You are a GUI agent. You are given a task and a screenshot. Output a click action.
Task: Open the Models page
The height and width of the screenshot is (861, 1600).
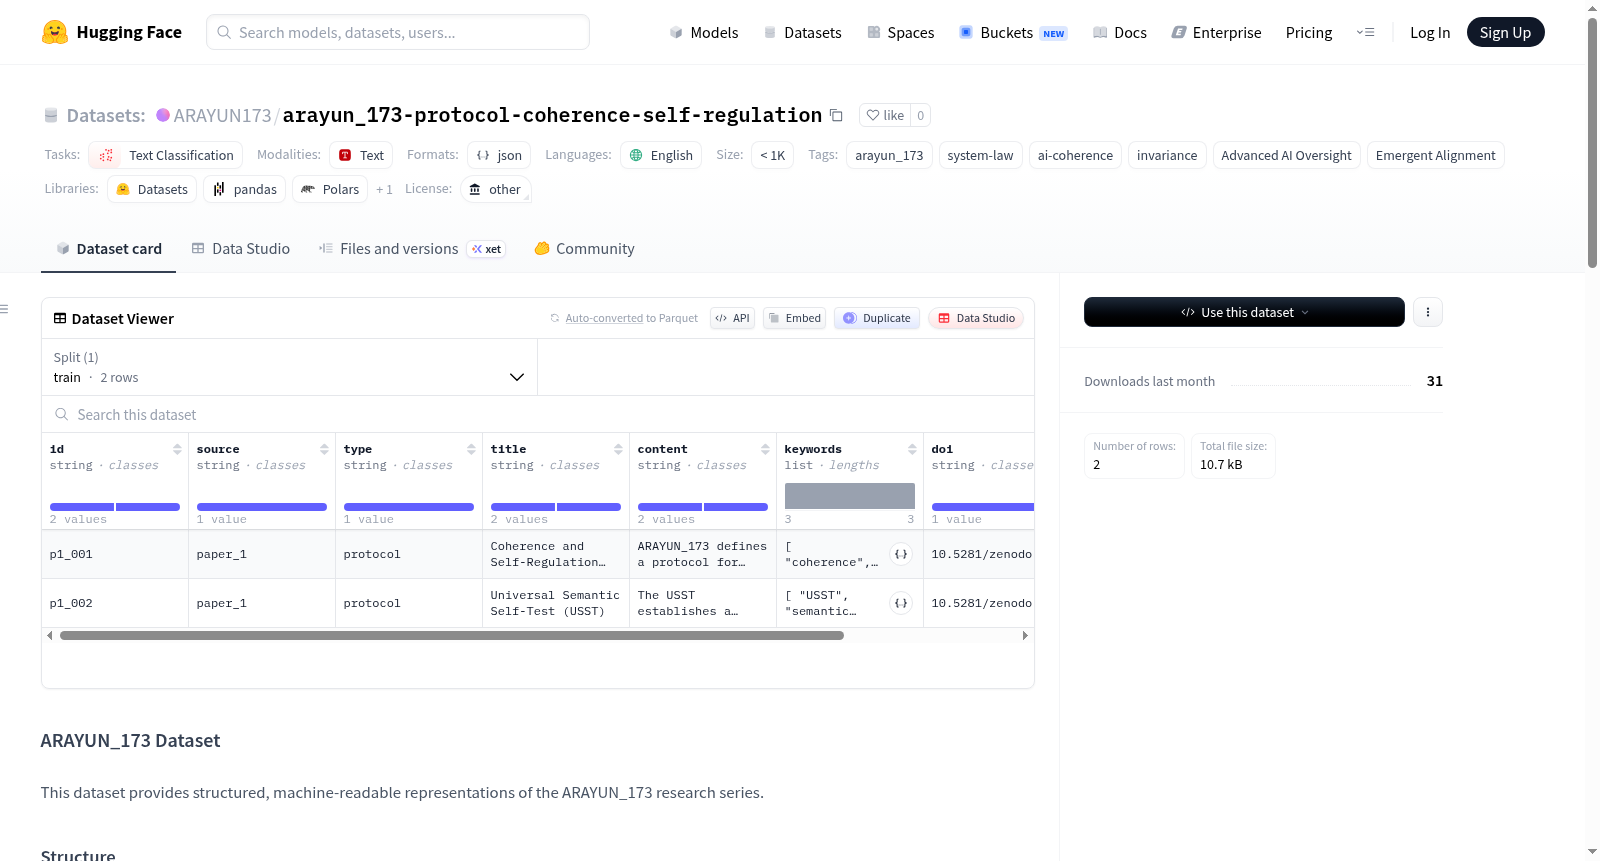coord(704,32)
